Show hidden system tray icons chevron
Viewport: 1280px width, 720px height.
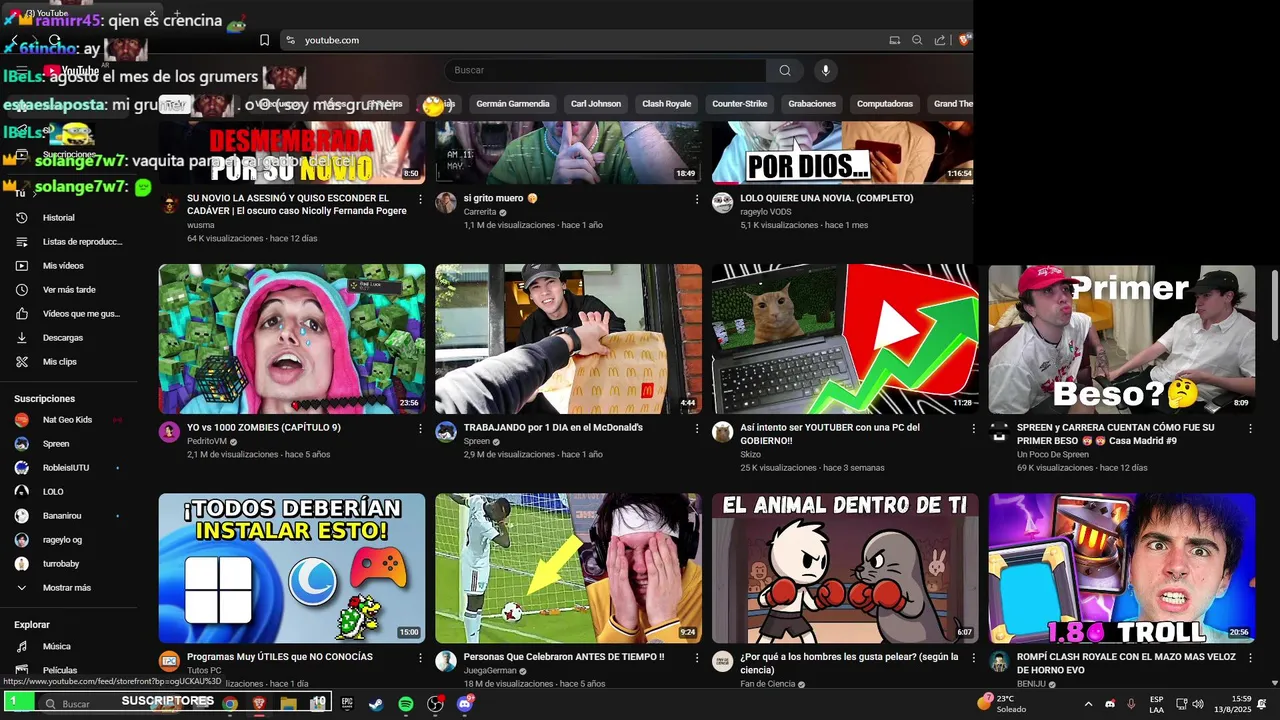(x=1088, y=704)
